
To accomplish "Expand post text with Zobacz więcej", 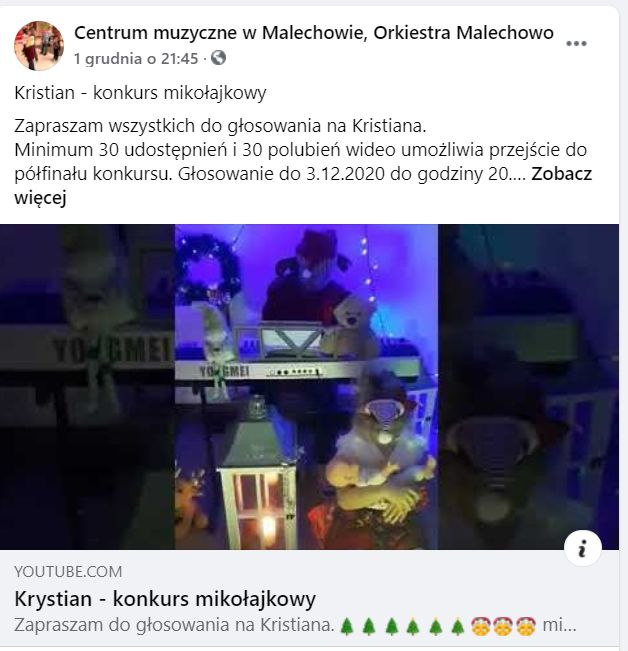I will coord(303,186).
